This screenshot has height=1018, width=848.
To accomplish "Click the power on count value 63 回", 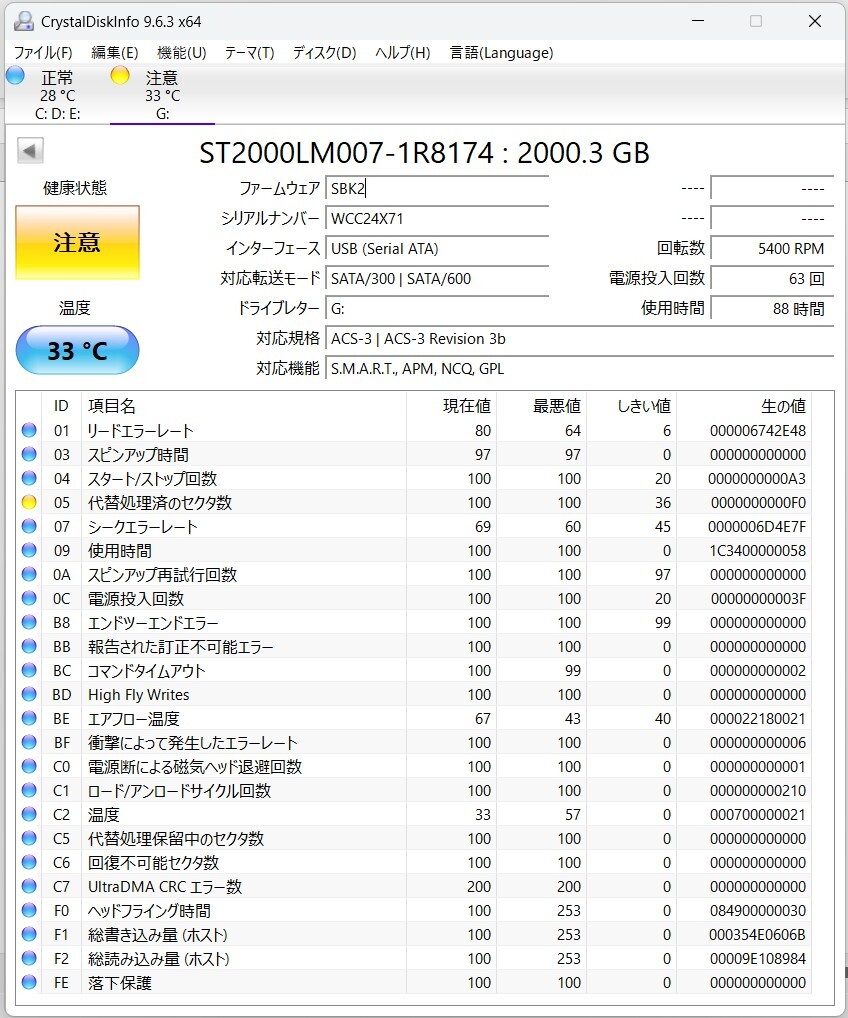I will [x=772, y=279].
